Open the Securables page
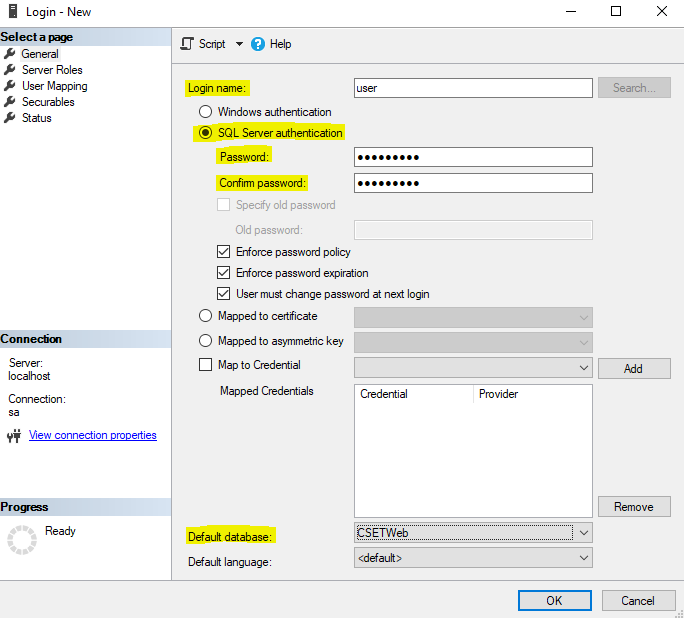The width and height of the screenshot is (684, 618). click(48, 102)
